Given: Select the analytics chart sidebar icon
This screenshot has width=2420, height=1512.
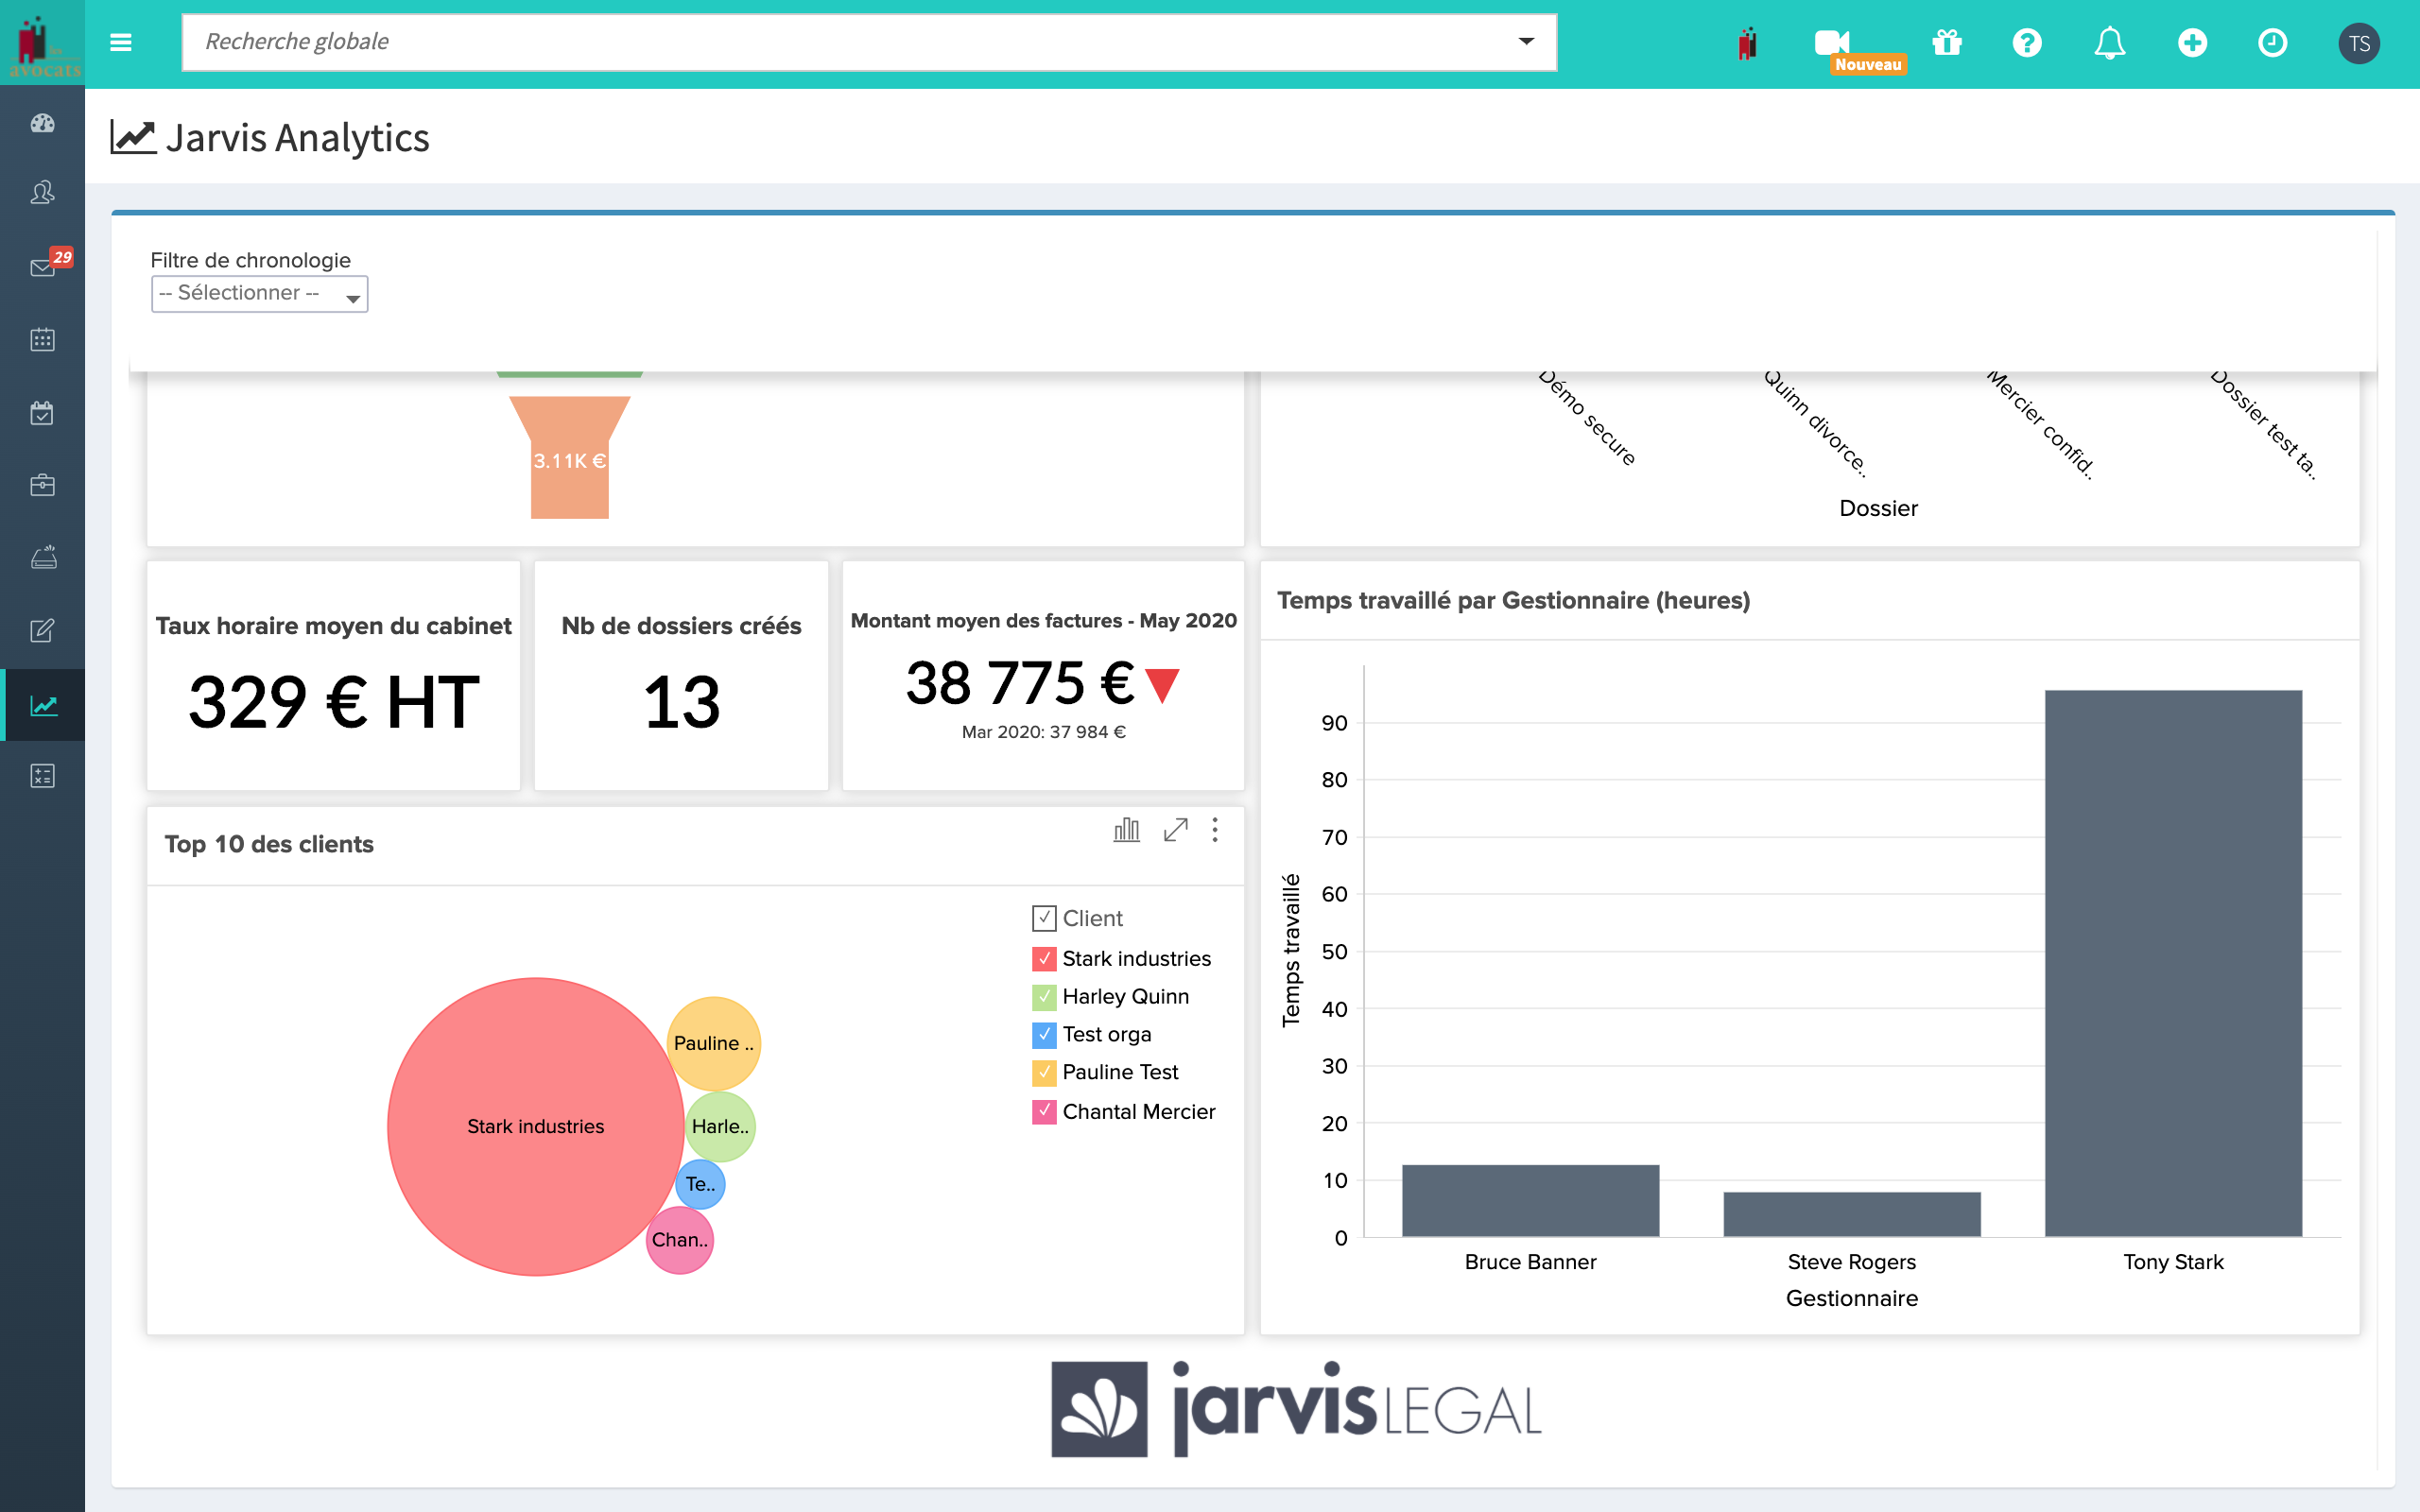Looking at the screenshot, I should click(42, 706).
